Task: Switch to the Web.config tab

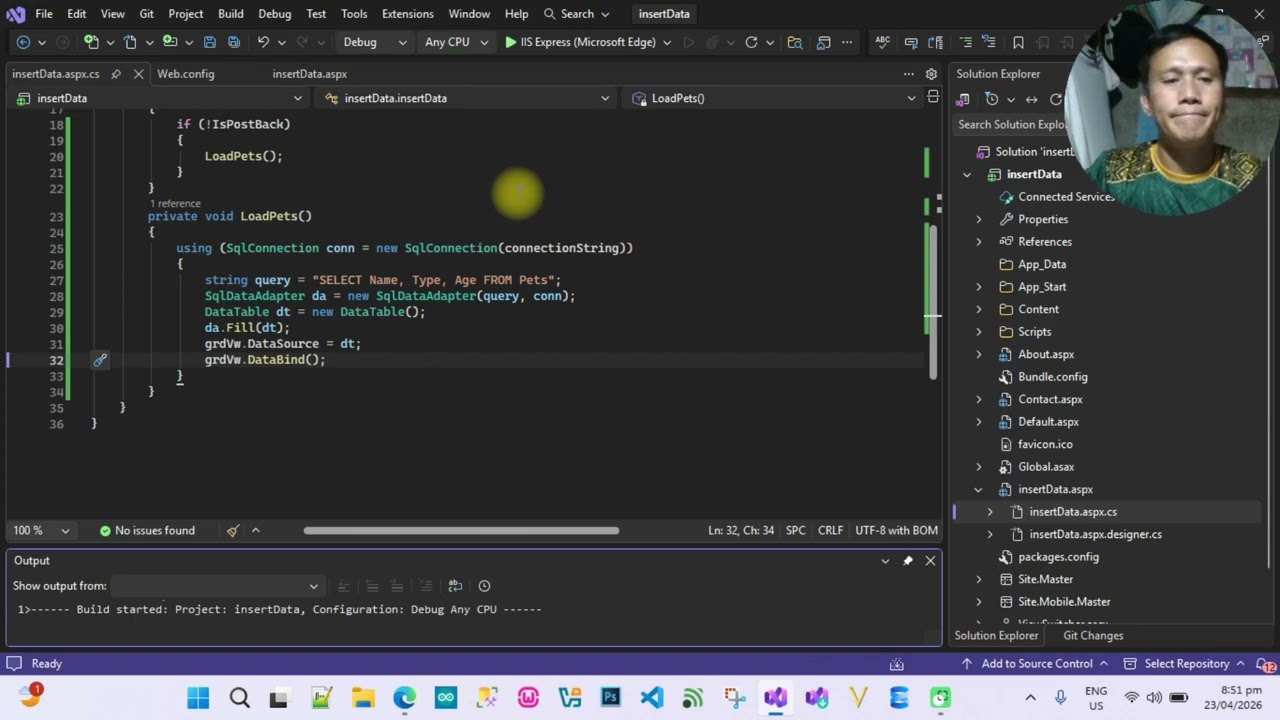Action: 185,74
